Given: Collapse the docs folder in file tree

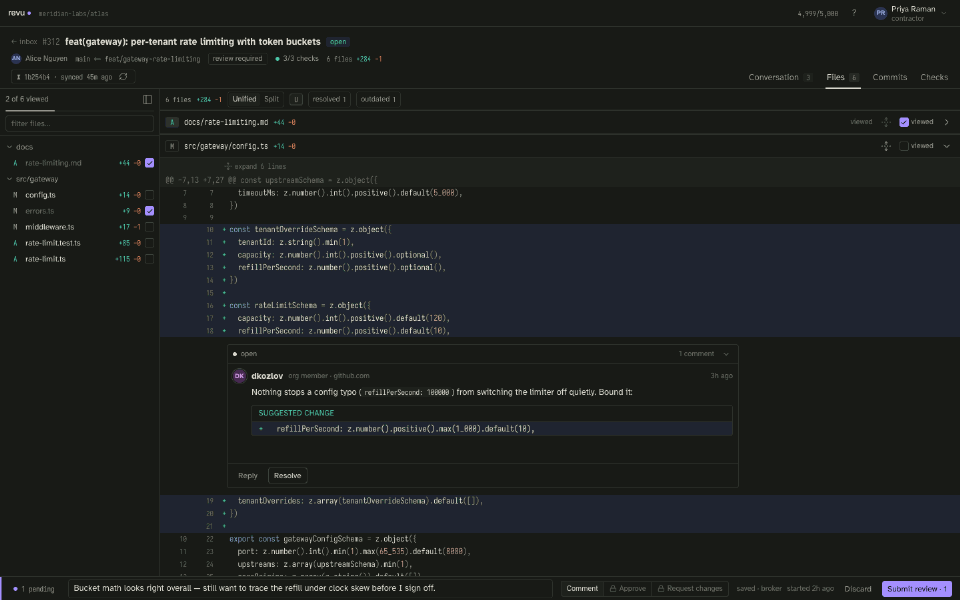Looking at the screenshot, I should (9, 147).
